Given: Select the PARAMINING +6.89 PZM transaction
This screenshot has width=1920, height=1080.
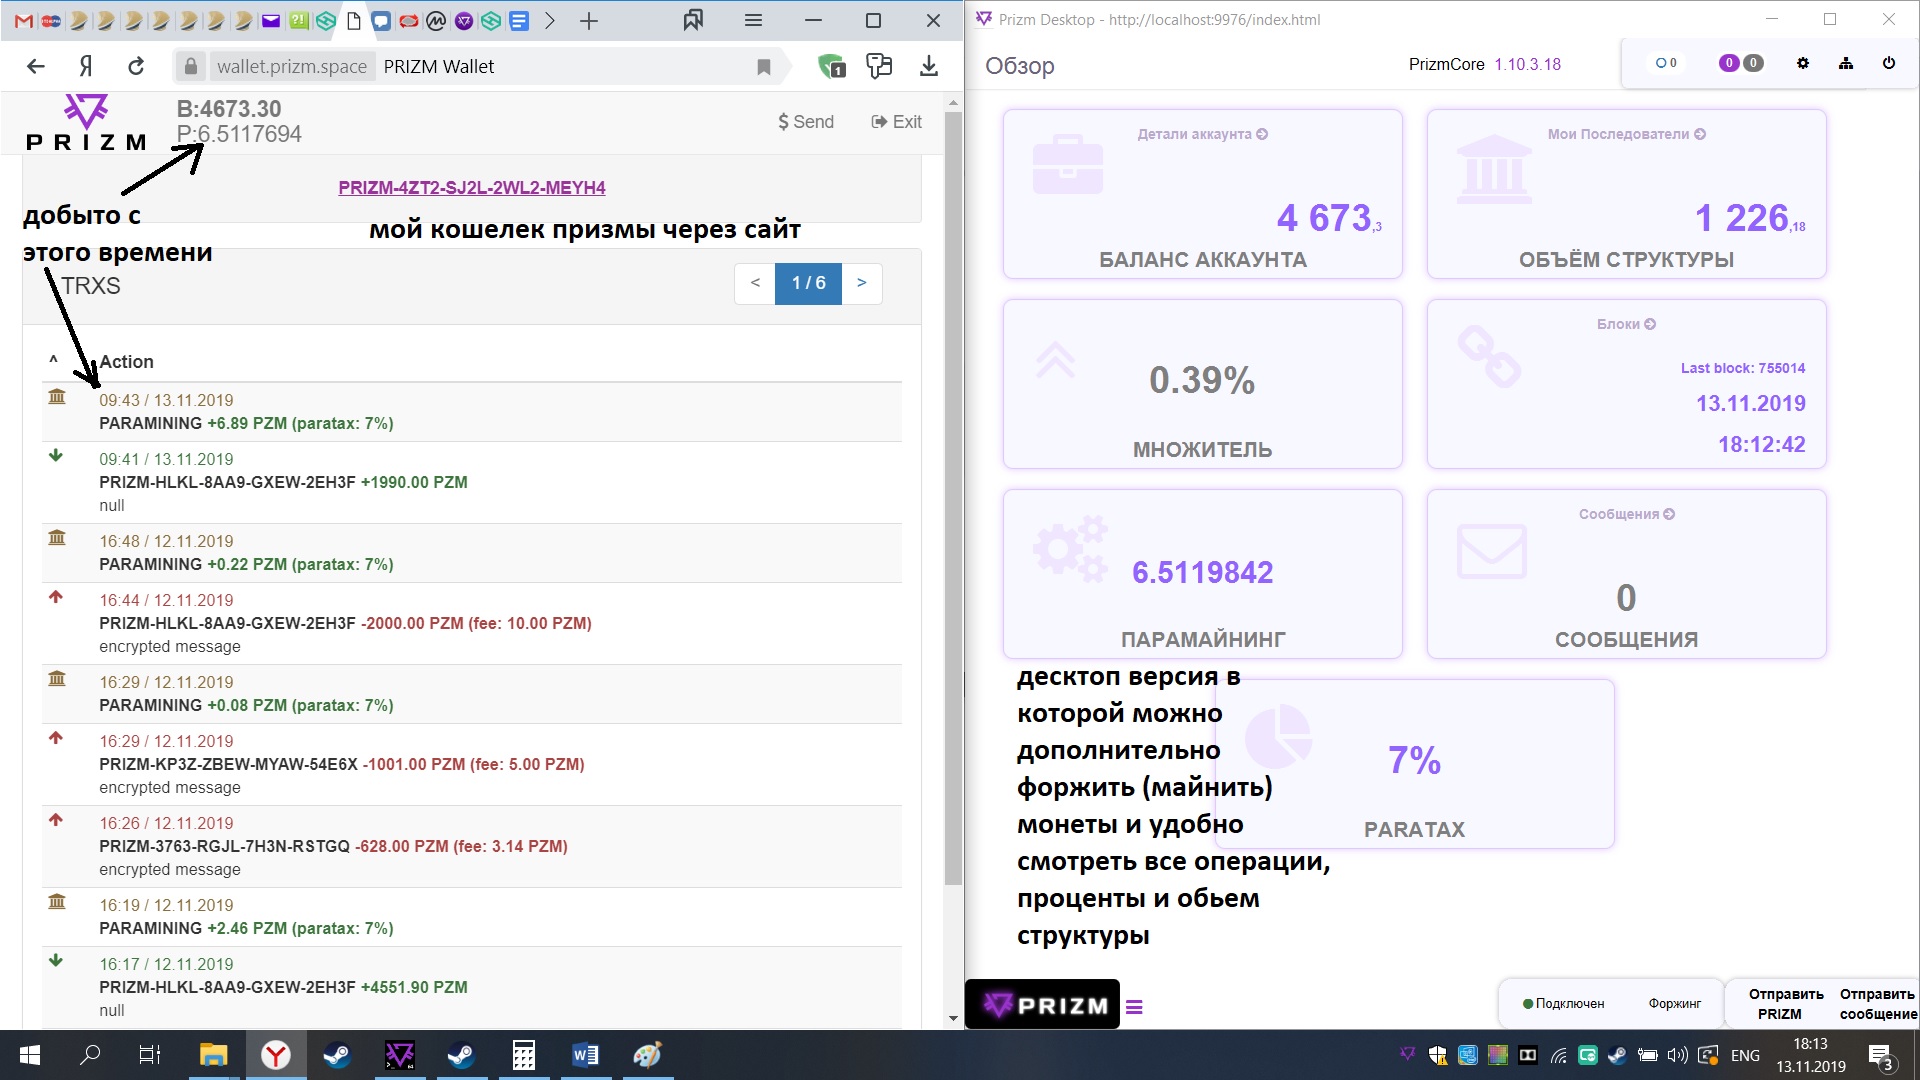Looking at the screenshot, I should click(x=472, y=412).
